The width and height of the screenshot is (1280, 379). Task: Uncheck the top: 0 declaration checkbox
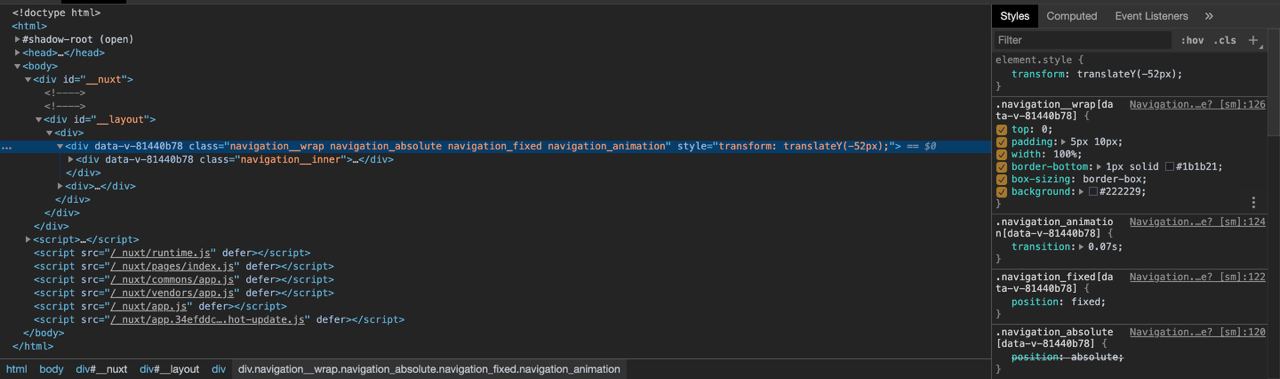point(1002,129)
